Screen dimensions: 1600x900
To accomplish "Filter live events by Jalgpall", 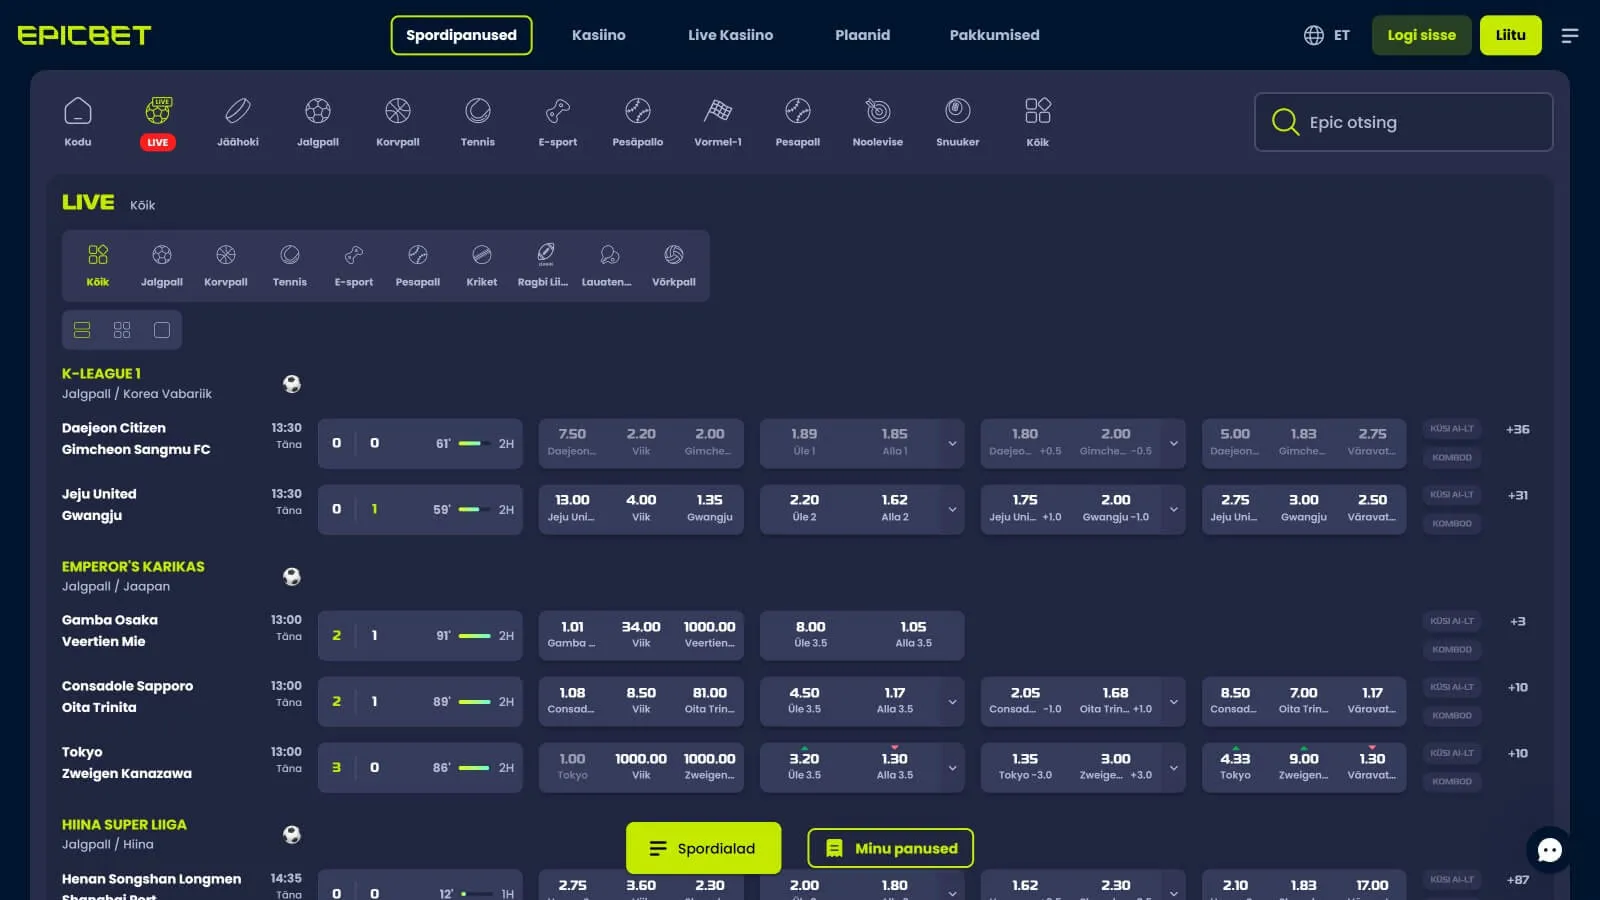I will coord(162,266).
